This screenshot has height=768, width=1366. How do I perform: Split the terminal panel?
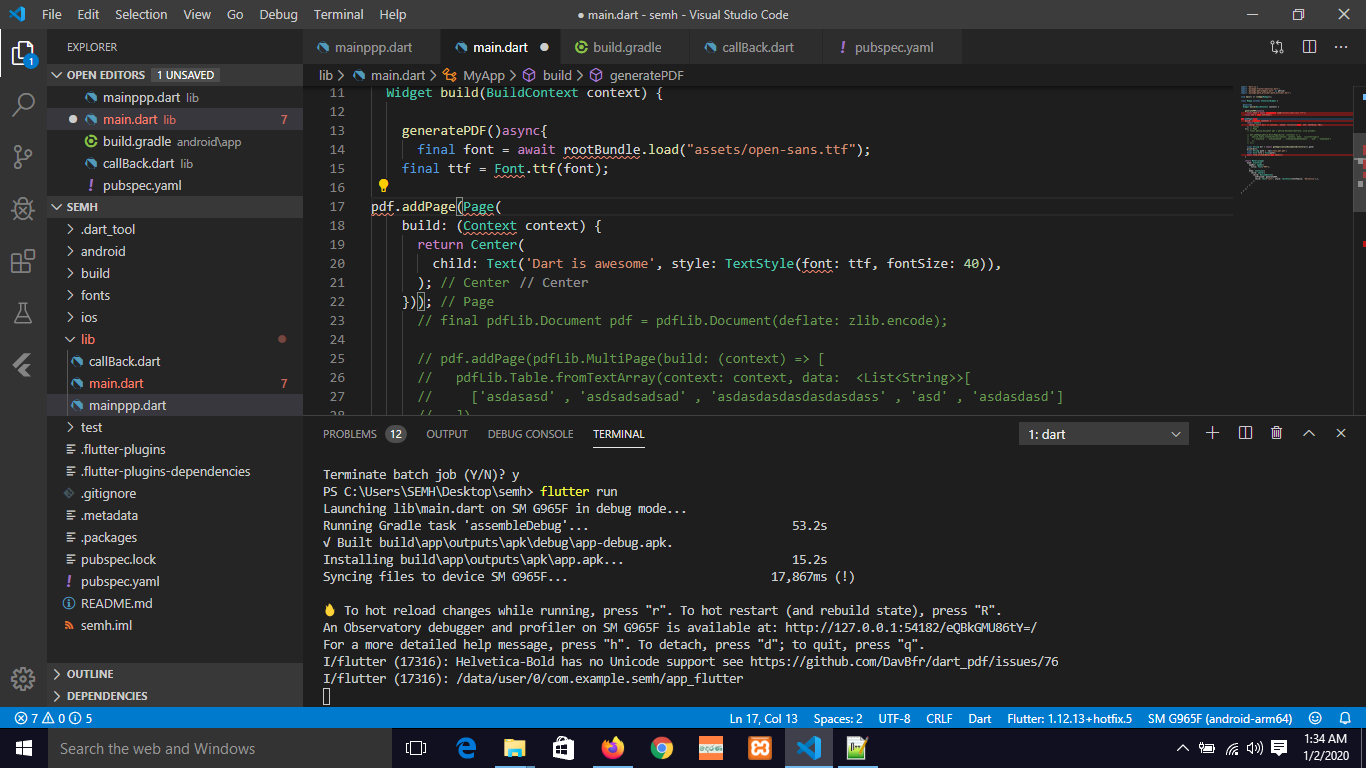coord(1245,433)
